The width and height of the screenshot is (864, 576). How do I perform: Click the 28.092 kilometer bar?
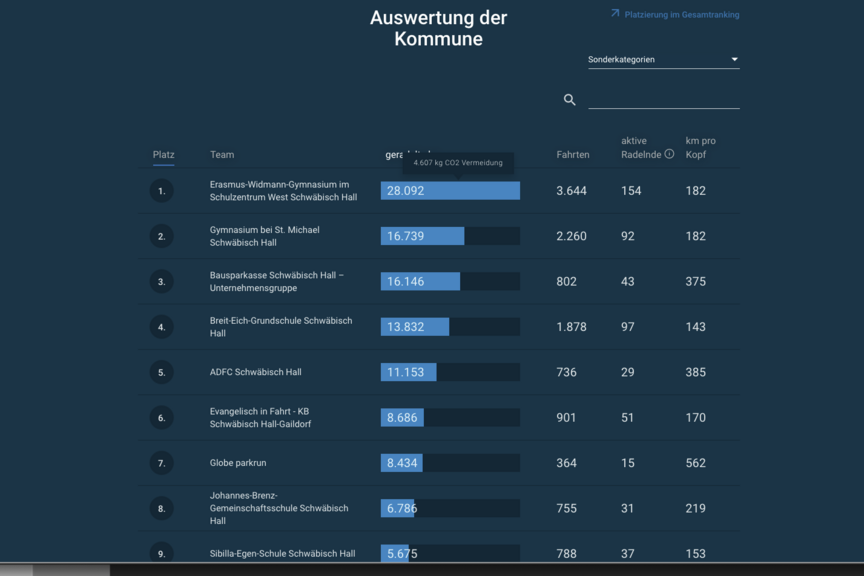tap(450, 191)
